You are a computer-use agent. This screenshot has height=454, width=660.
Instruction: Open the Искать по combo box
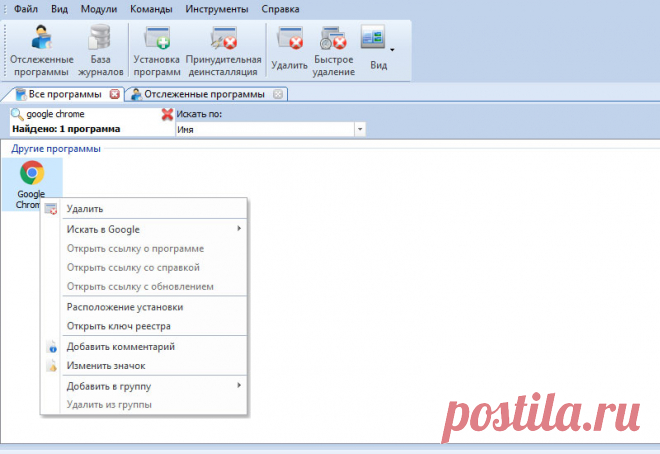(270, 129)
